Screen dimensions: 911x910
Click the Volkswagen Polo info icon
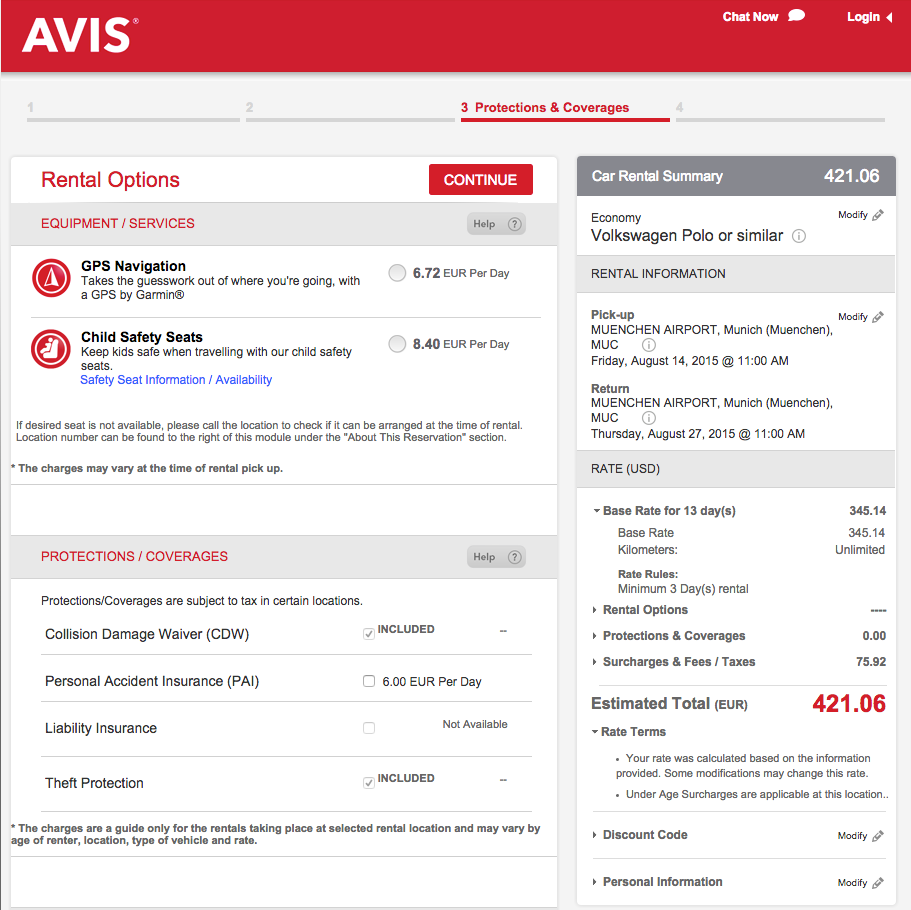pos(799,236)
